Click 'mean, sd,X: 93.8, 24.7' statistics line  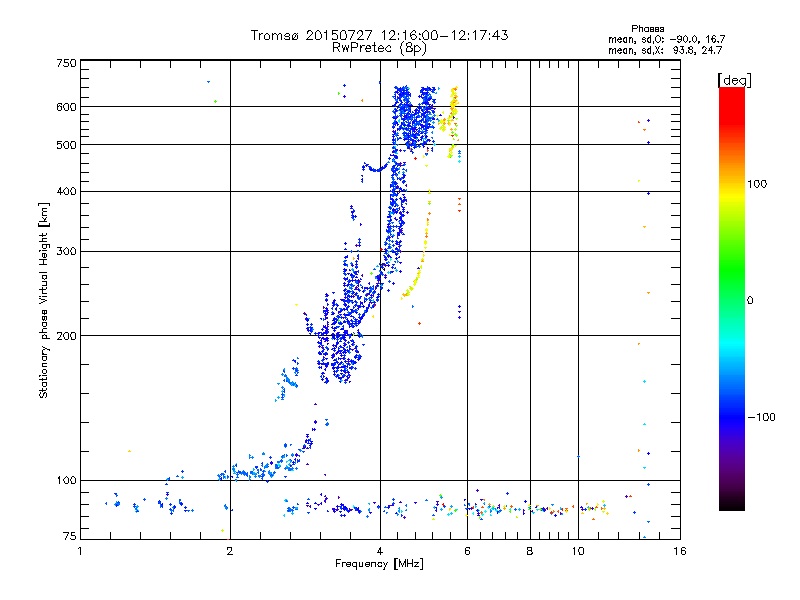click(x=665, y=50)
